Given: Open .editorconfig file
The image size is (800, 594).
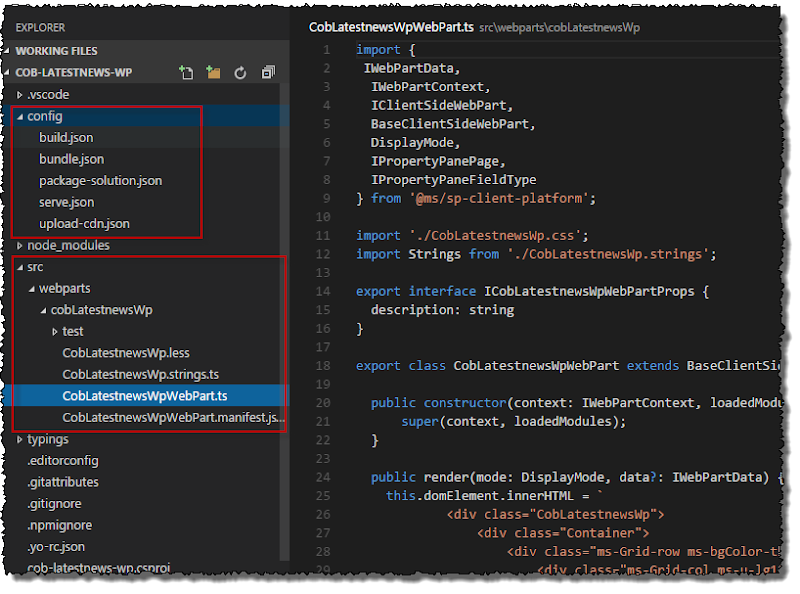Looking at the screenshot, I should pyautogui.click(x=63, y=461).
